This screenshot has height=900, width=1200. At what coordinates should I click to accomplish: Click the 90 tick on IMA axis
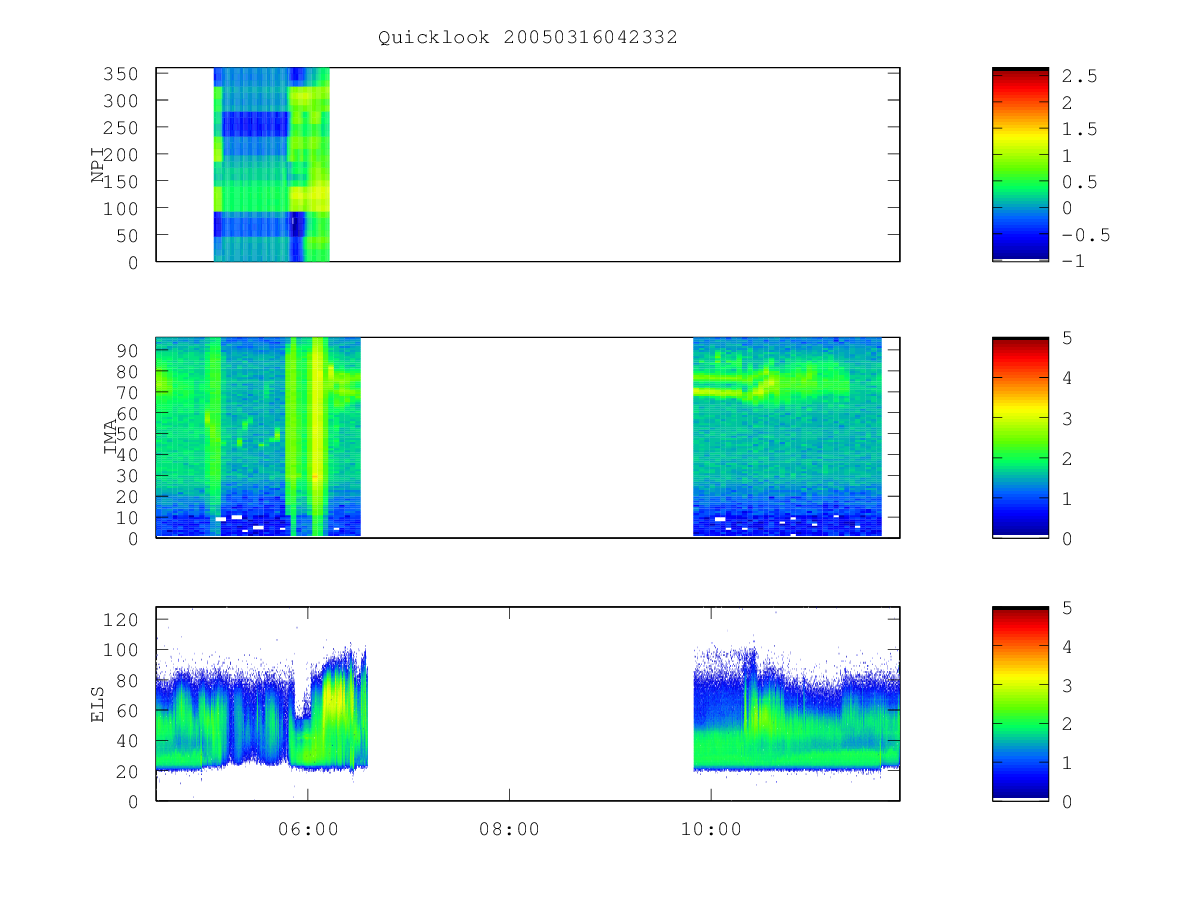[130, 350]
